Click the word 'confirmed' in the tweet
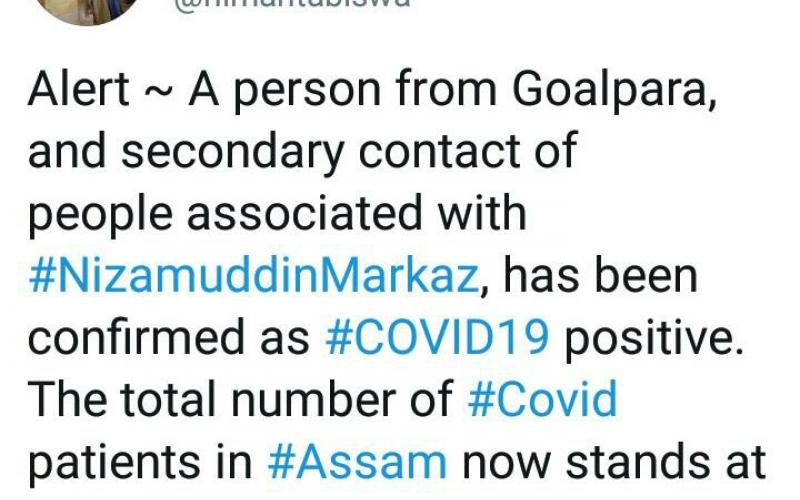This screenshot has height=500, width=800. tap(136, 338)
